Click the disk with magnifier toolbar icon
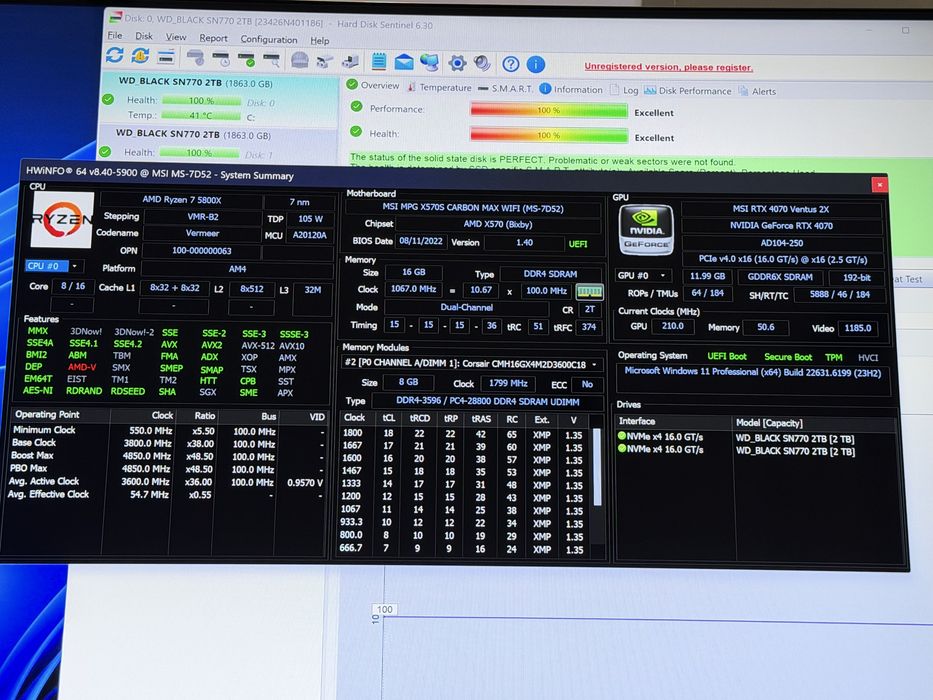Image resolution: width=933 pixels, height=700 pixels. 271,60
